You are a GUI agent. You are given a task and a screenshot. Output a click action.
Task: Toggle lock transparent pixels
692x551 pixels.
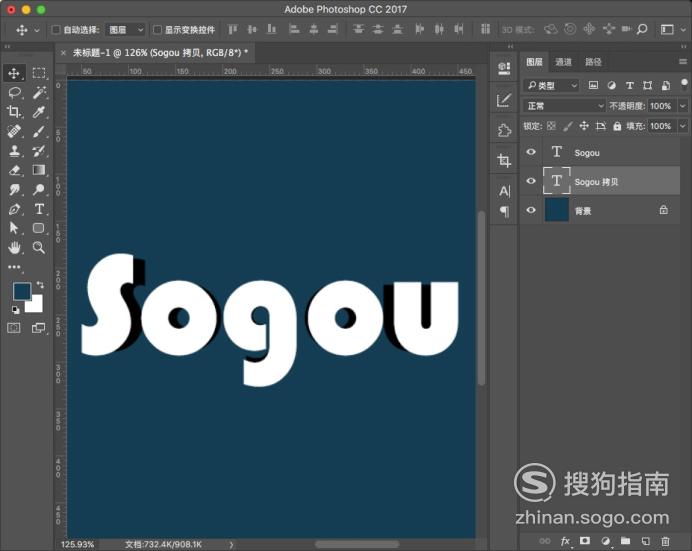click(551, 126)
